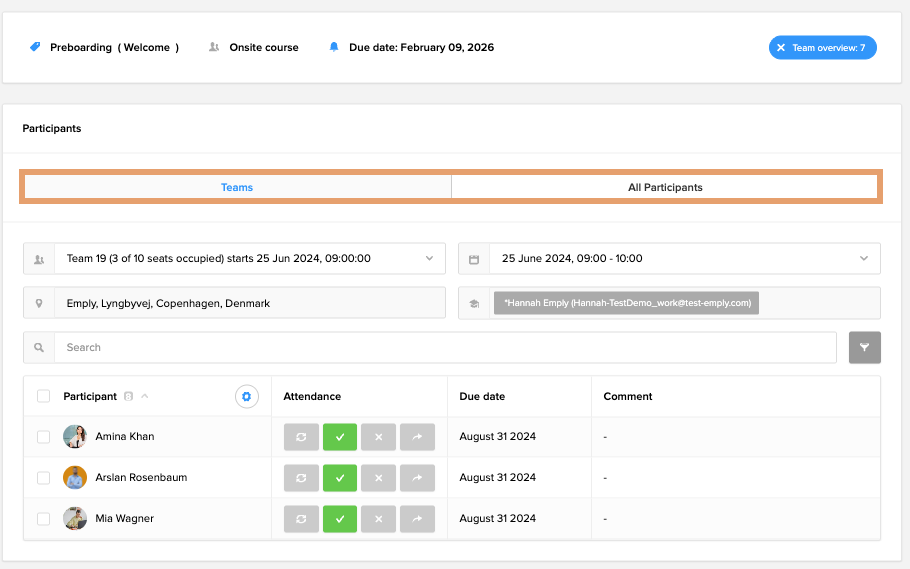Sort by Participant column arrow
This screenshot has width=910, height=569.
pos(145,397)
